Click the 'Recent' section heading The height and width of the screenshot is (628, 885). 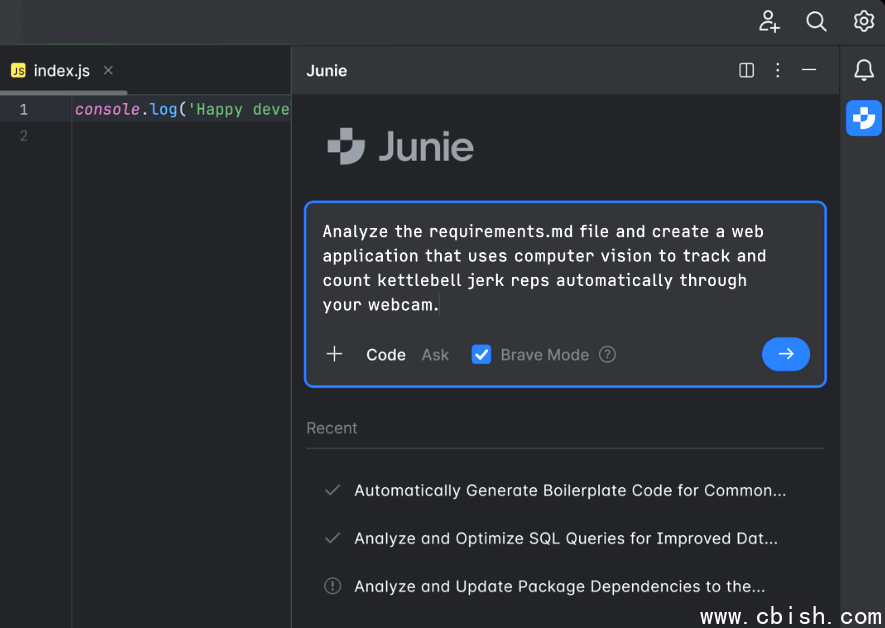pos(332,428)
